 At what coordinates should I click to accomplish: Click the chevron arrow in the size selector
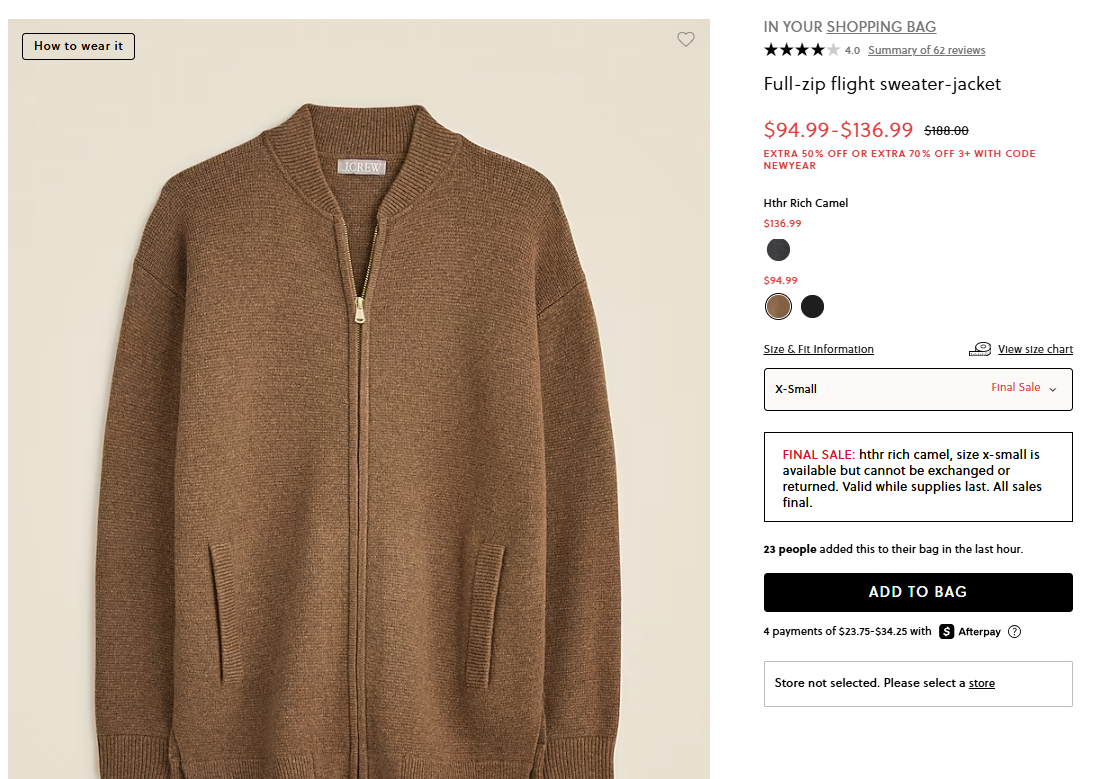click(1053, 389)
